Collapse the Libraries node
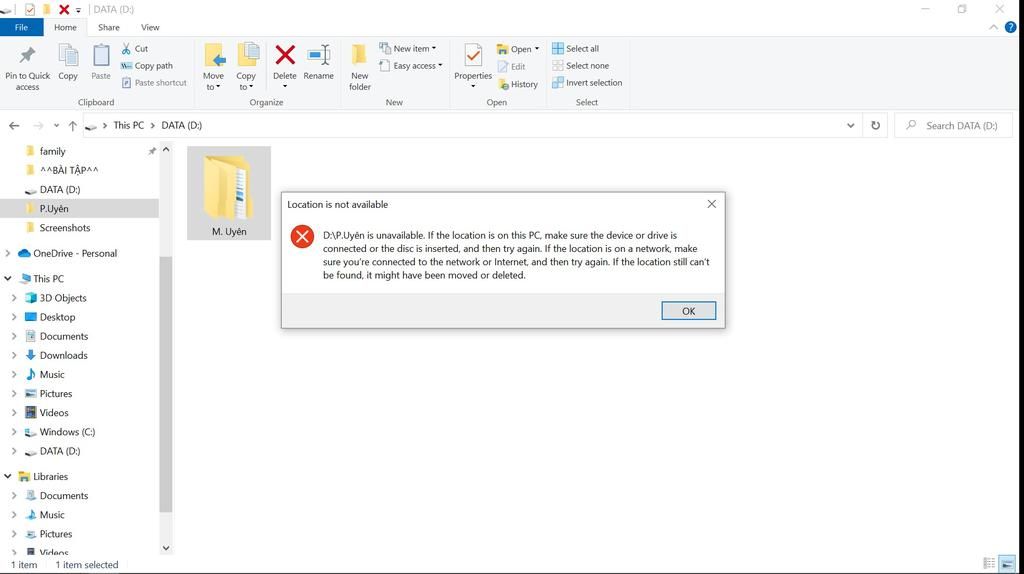Screen dimensions: 1024x574 tap(8, 476)
